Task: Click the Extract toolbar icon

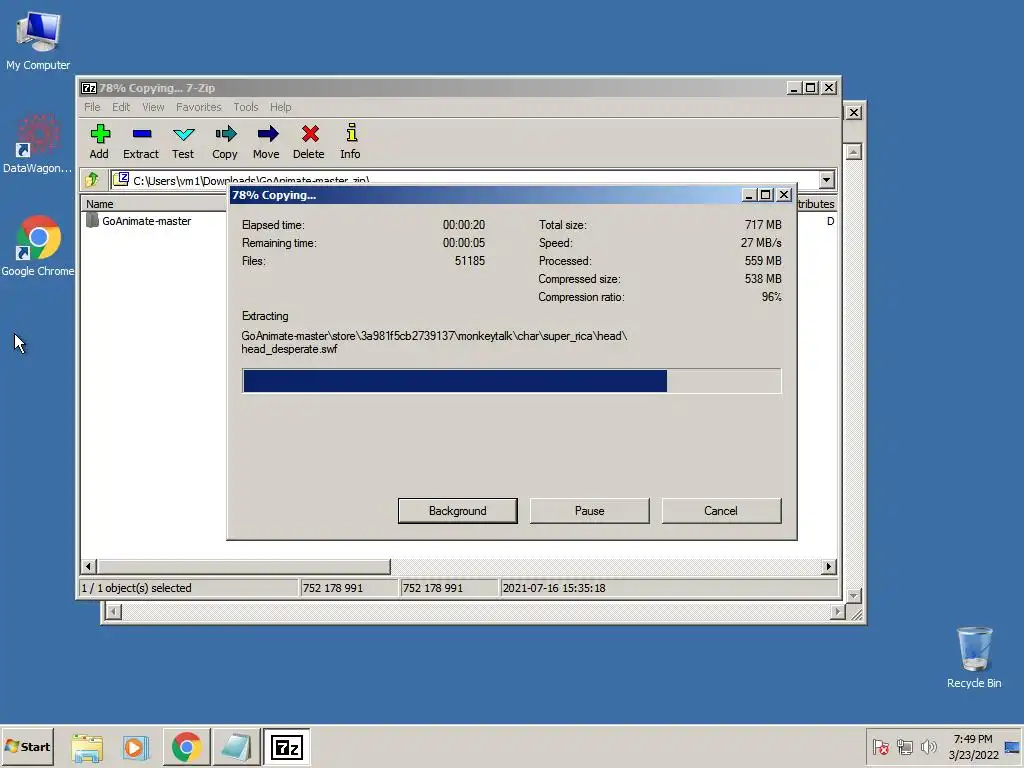Action: coord(141,141)
